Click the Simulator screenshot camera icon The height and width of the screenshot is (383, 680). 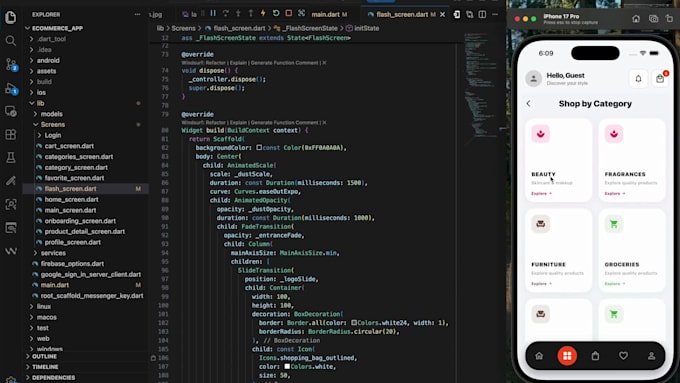[x=654, y=19]
